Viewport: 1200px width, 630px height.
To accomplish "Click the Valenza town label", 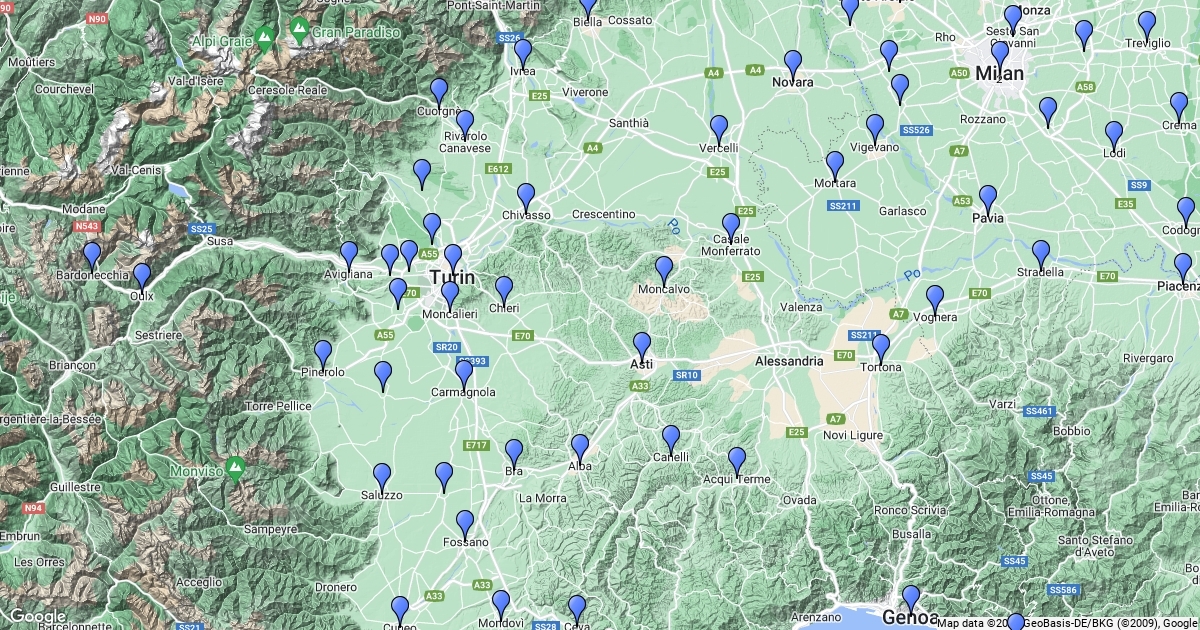I will point(801,308).
